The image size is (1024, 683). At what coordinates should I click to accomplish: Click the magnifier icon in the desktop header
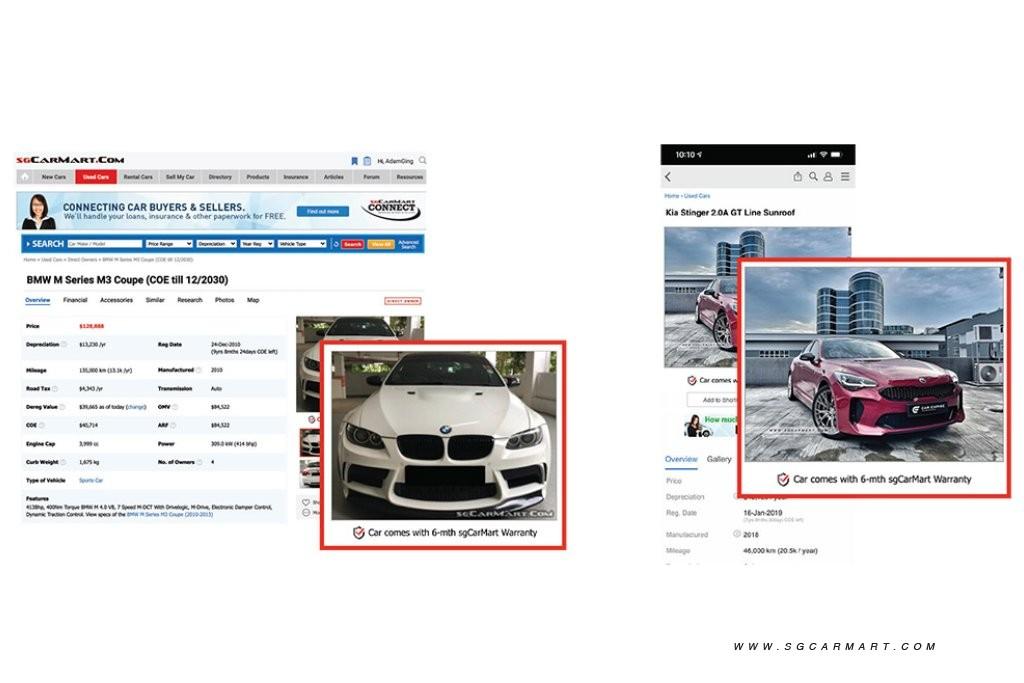pos(422,160)
